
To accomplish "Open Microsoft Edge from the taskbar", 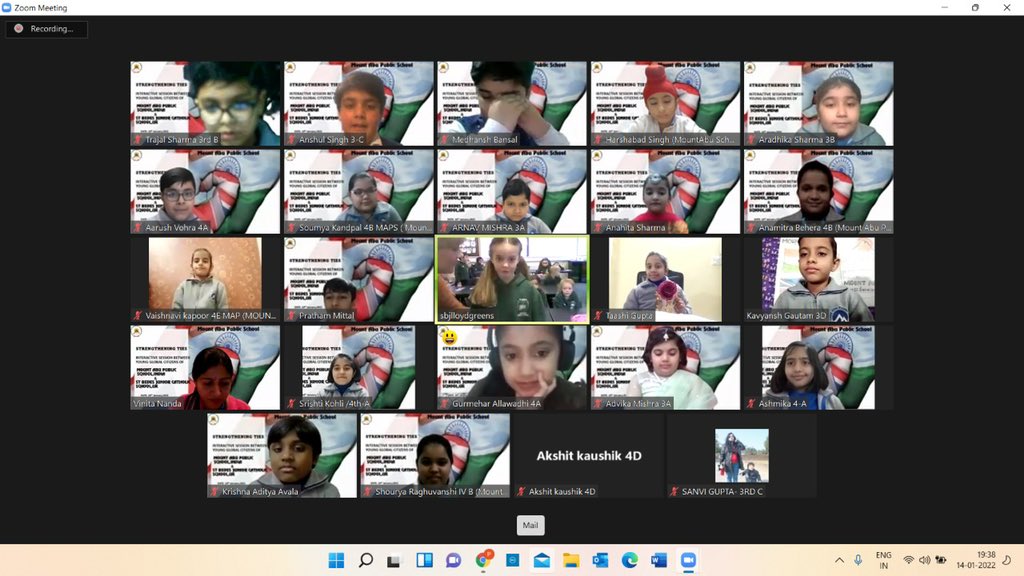I will point(630,560).
